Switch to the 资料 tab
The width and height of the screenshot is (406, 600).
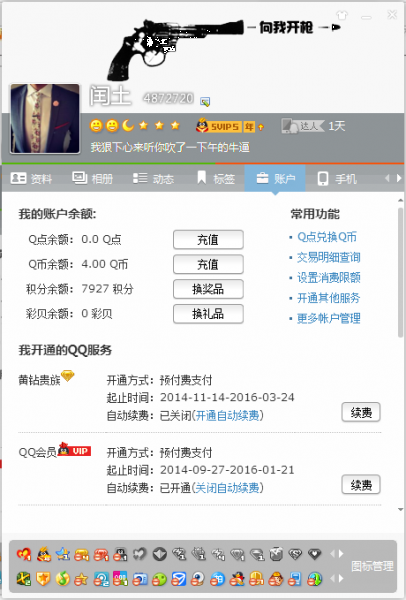(31, 178)
